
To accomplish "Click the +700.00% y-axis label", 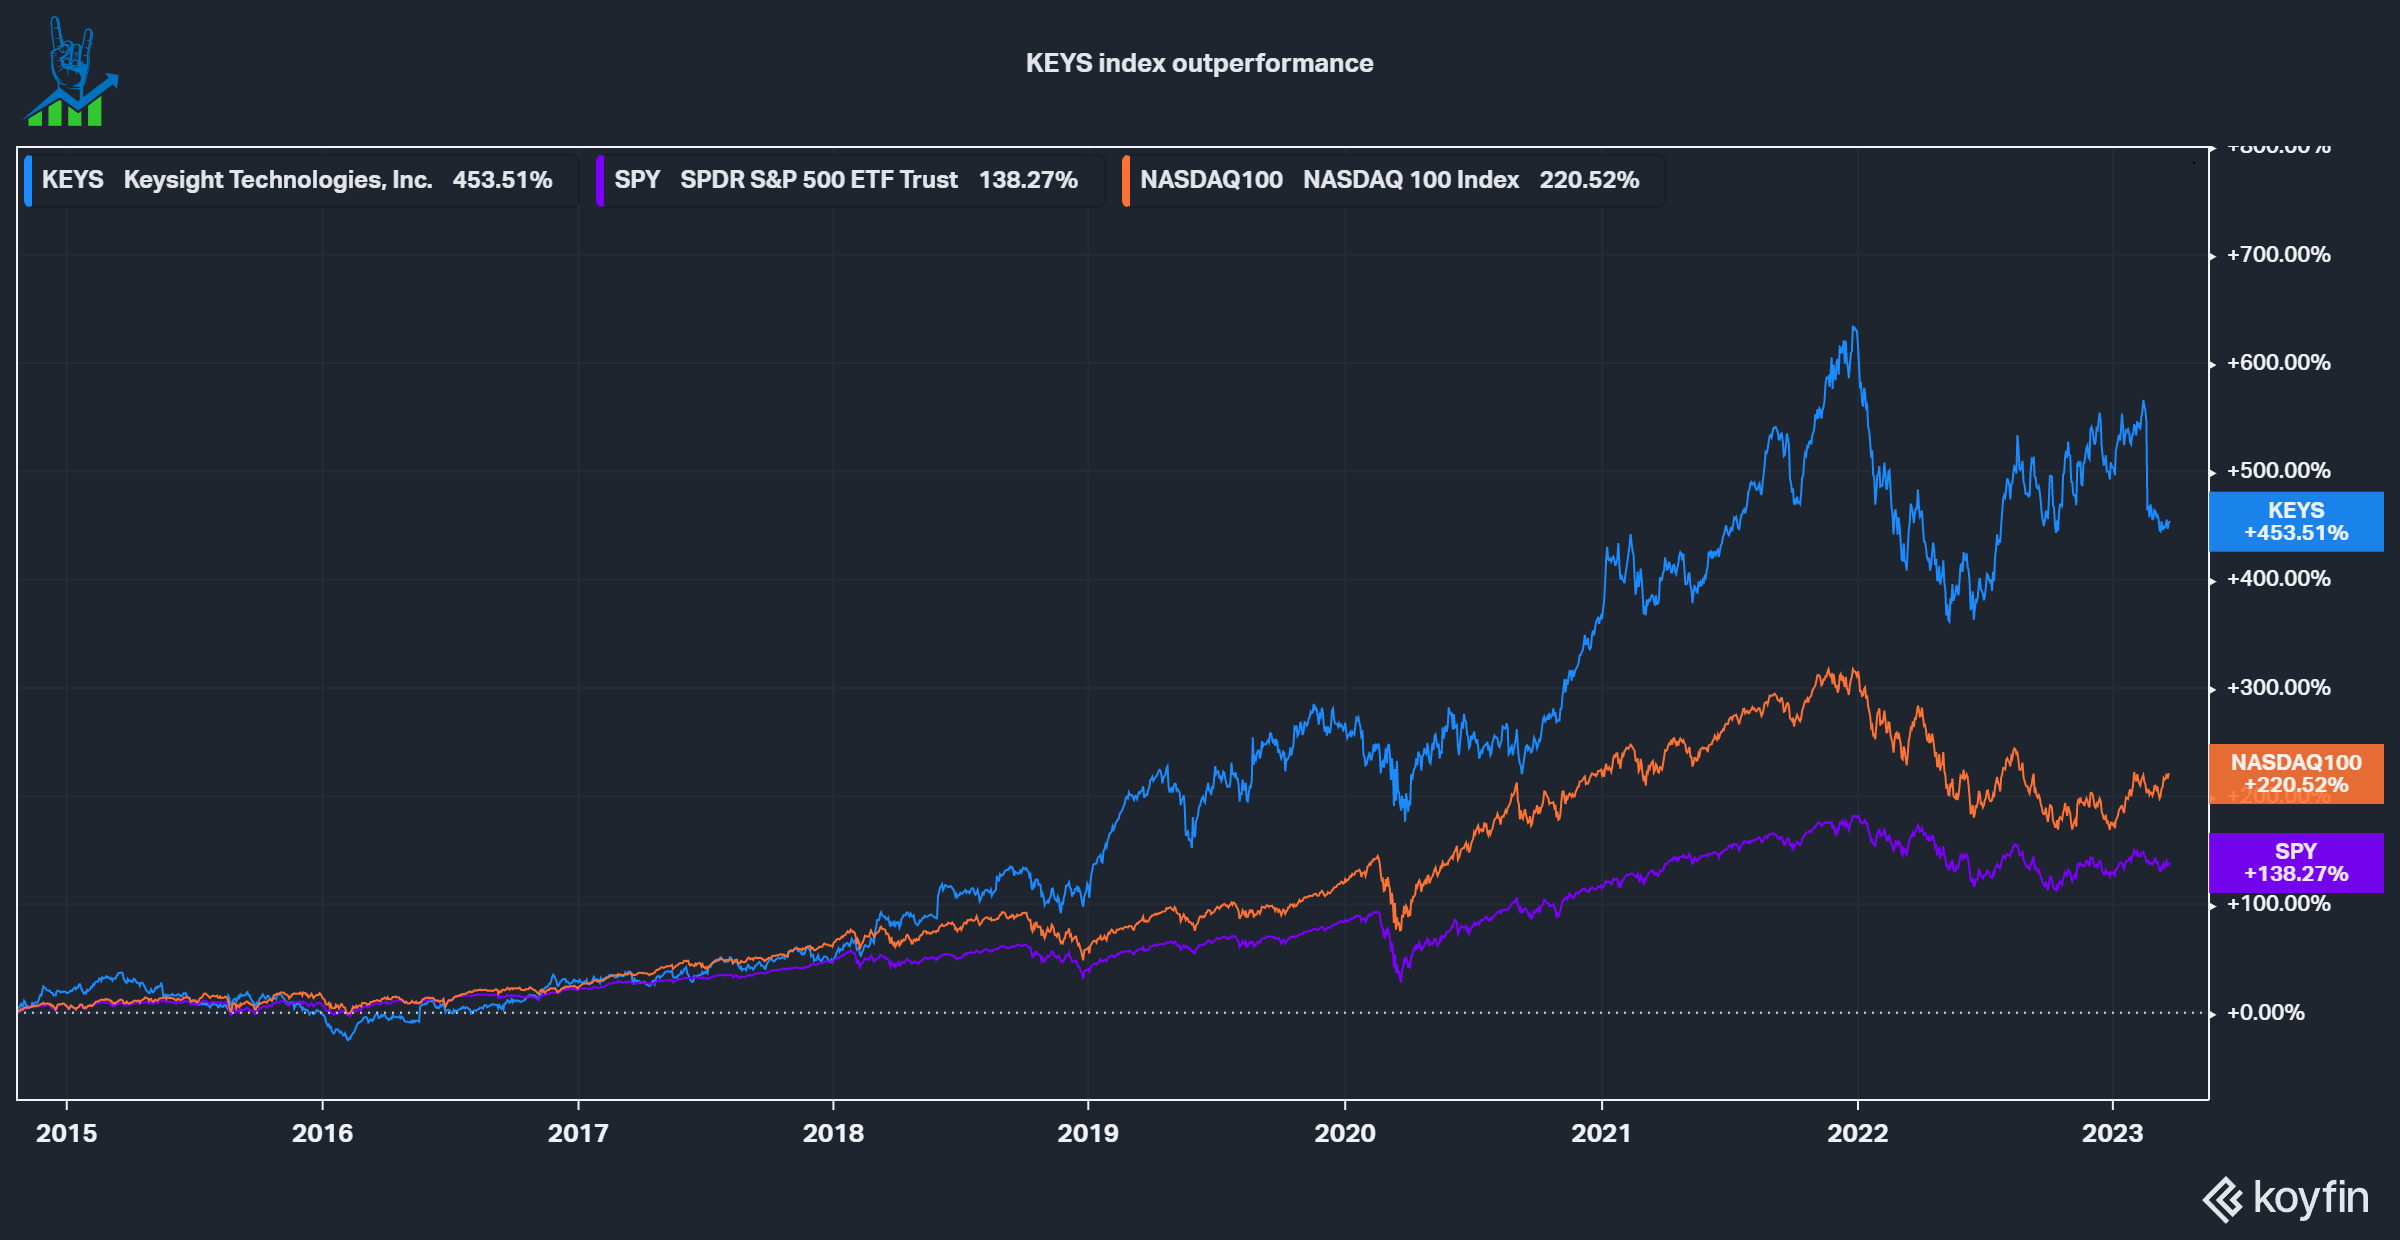I will click(x=2278, y=254).
